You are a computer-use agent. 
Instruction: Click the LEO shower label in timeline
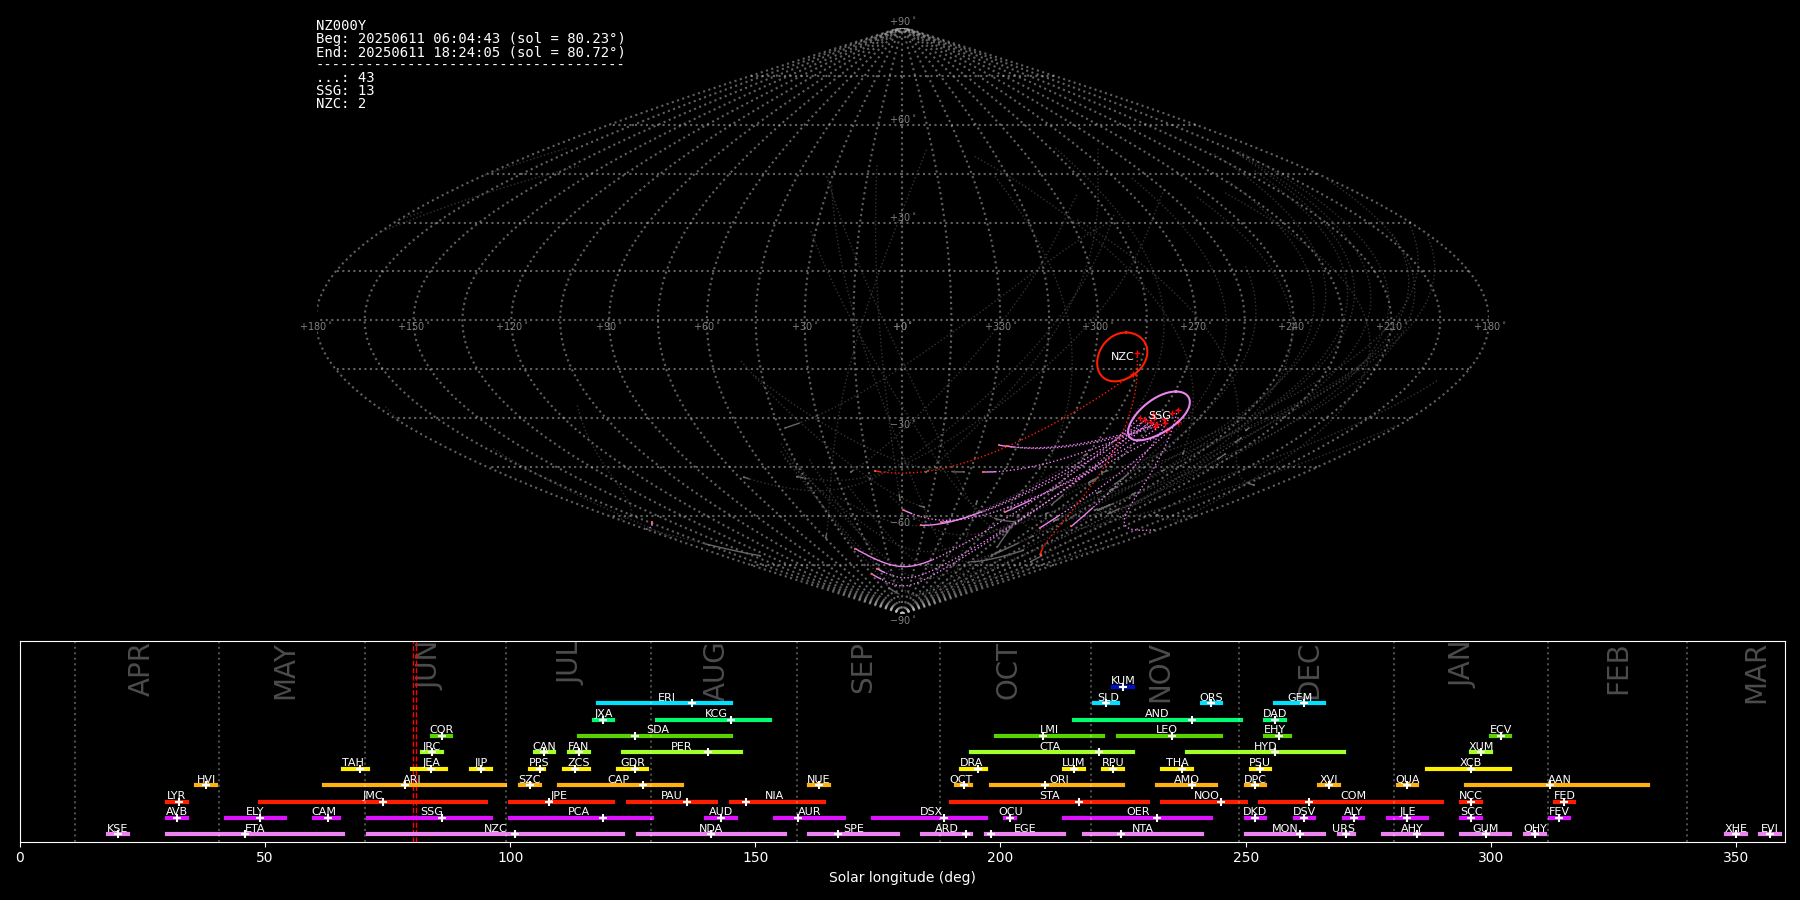(x=1166, y=730)
